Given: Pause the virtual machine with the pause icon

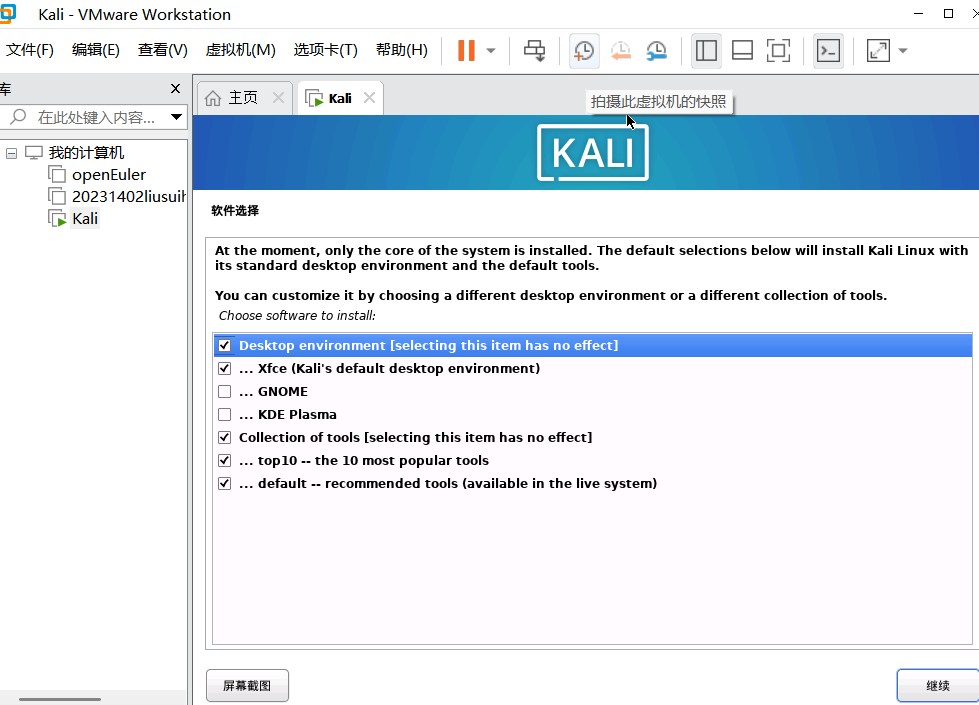Looking at the screenshot, I should [466, 51].
